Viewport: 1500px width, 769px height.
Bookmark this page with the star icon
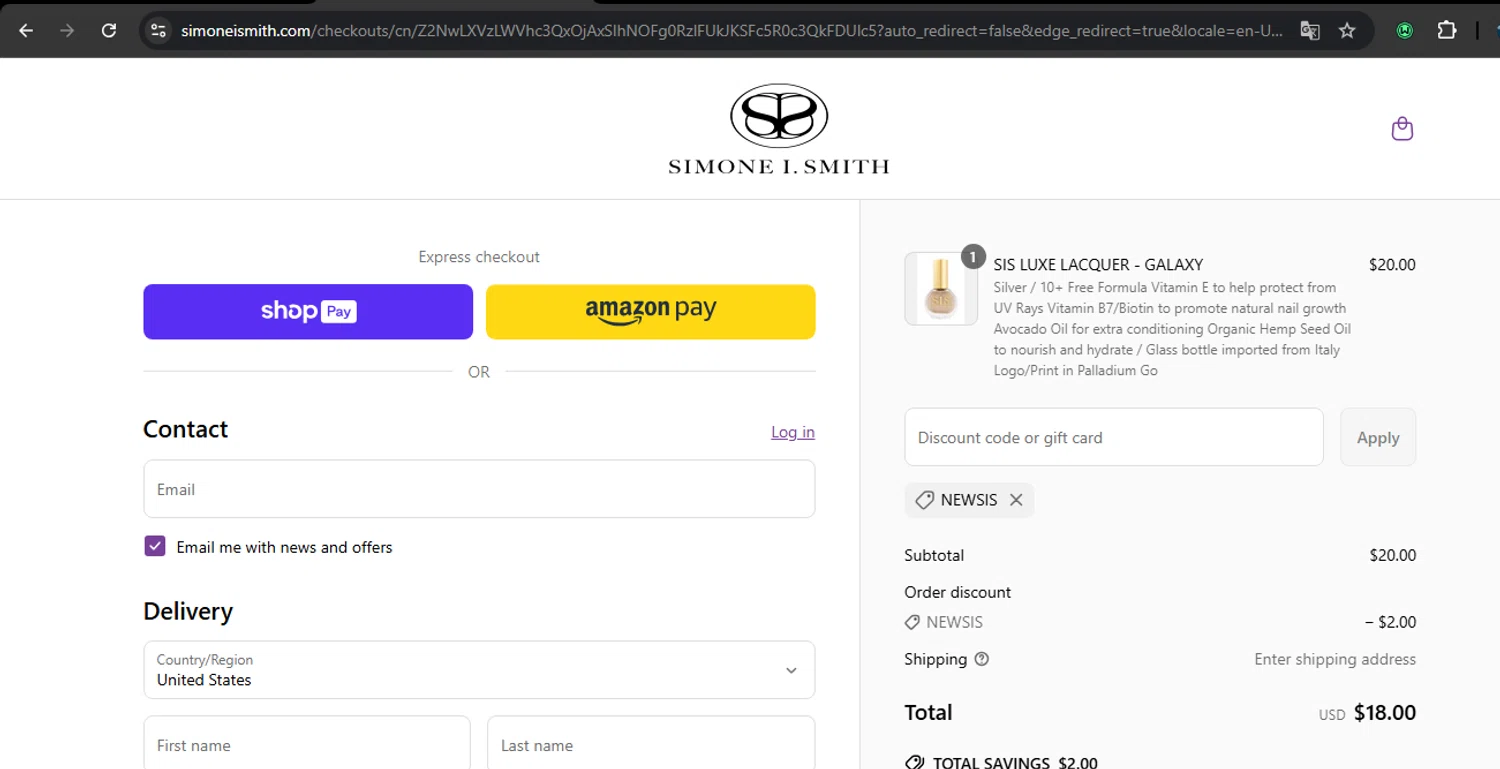pyautogui.click(x=1347, y=31)
